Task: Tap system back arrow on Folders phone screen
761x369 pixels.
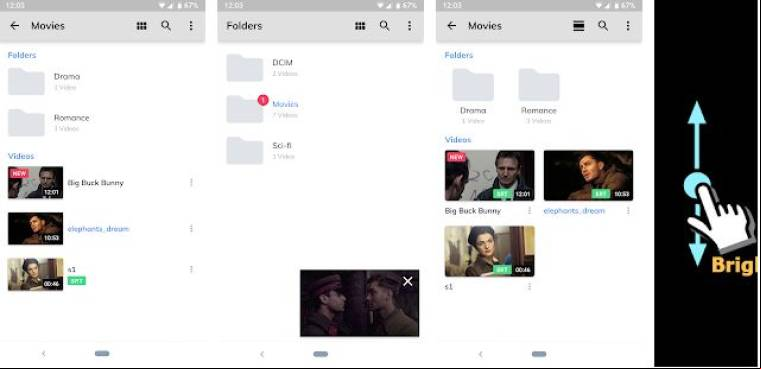Action: (x=262, y=353)
